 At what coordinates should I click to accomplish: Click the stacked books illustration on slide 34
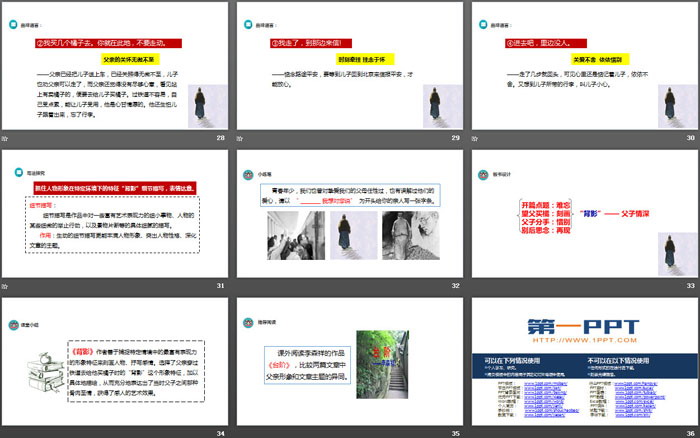coord(45,373)
